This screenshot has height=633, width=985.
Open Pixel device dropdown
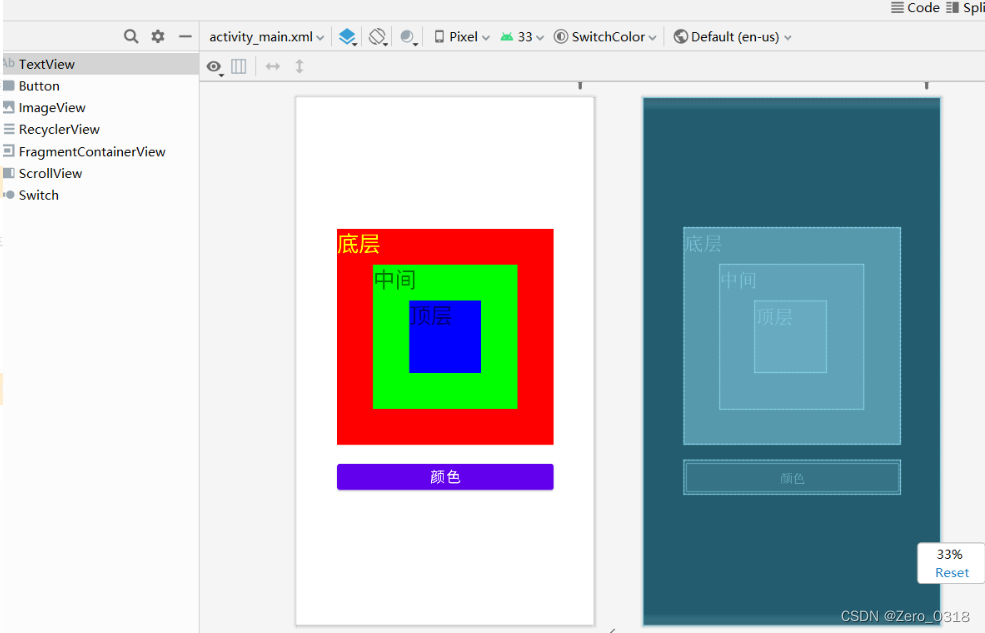462,37
